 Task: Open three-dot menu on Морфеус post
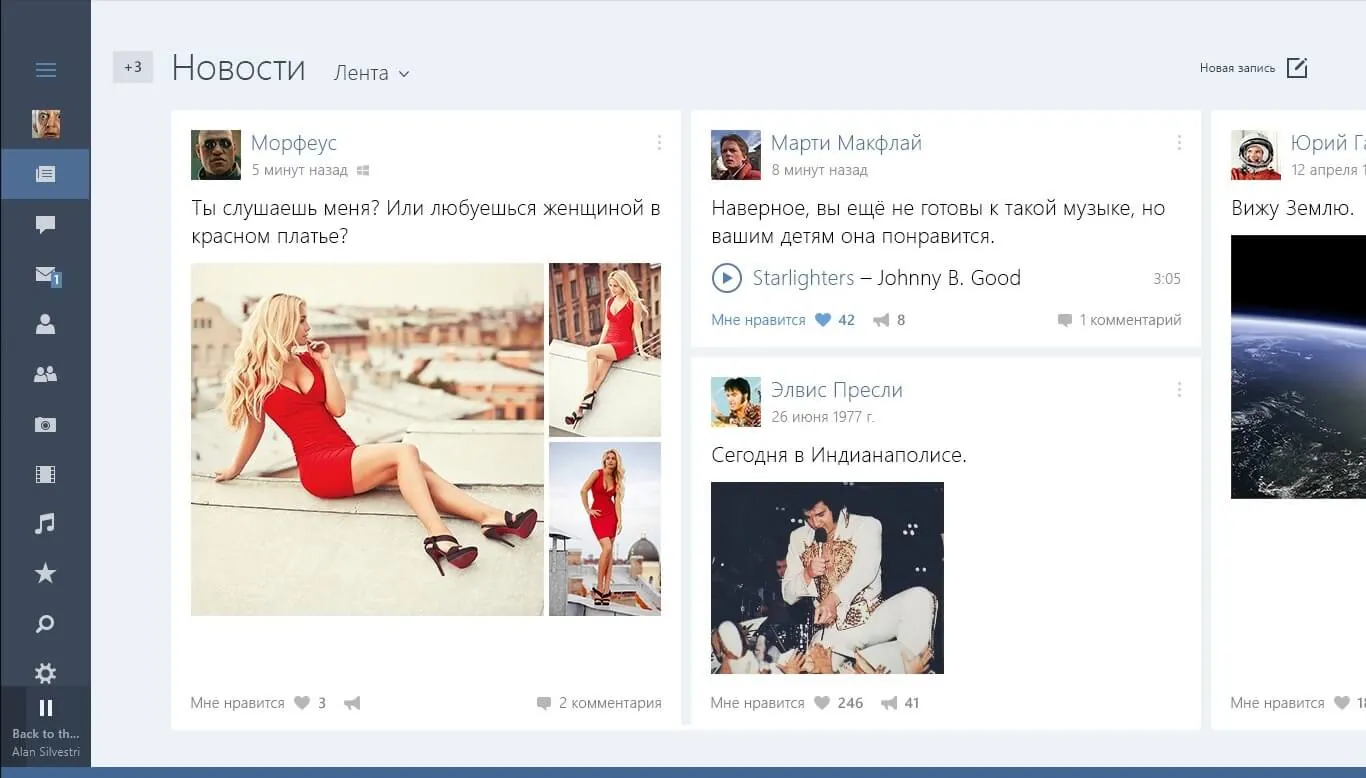pyautogui.click(x=659, y=143)
